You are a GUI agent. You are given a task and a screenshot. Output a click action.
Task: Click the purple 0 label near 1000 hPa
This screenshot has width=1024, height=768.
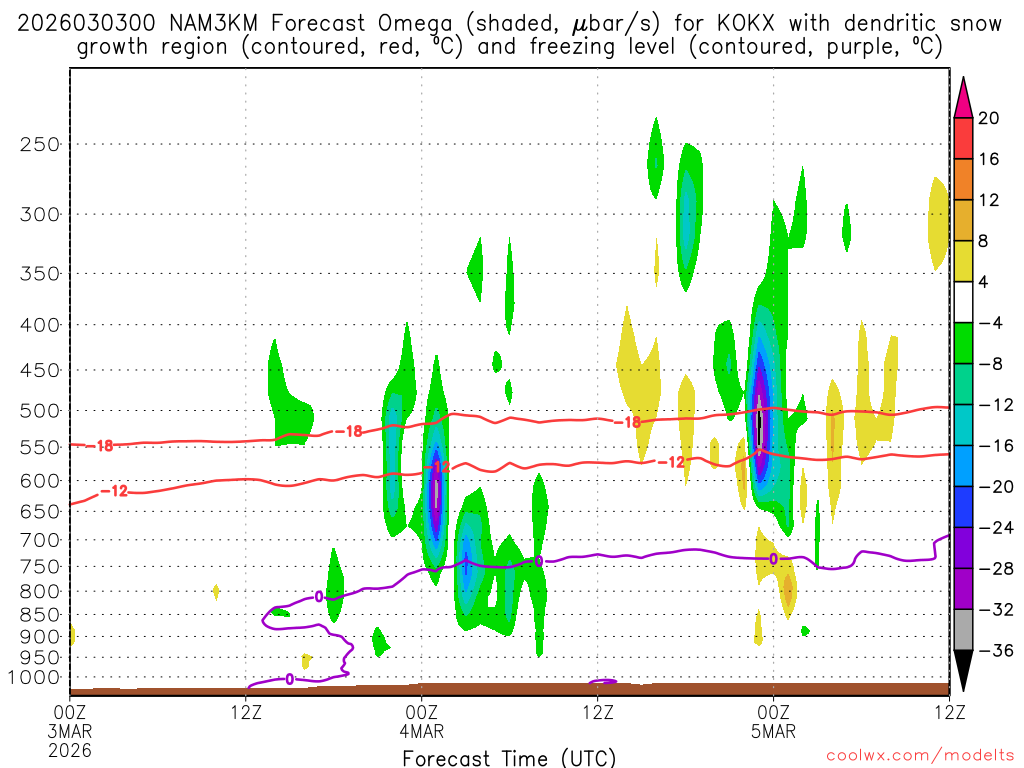pyautogui.click(x=289, y=679)
